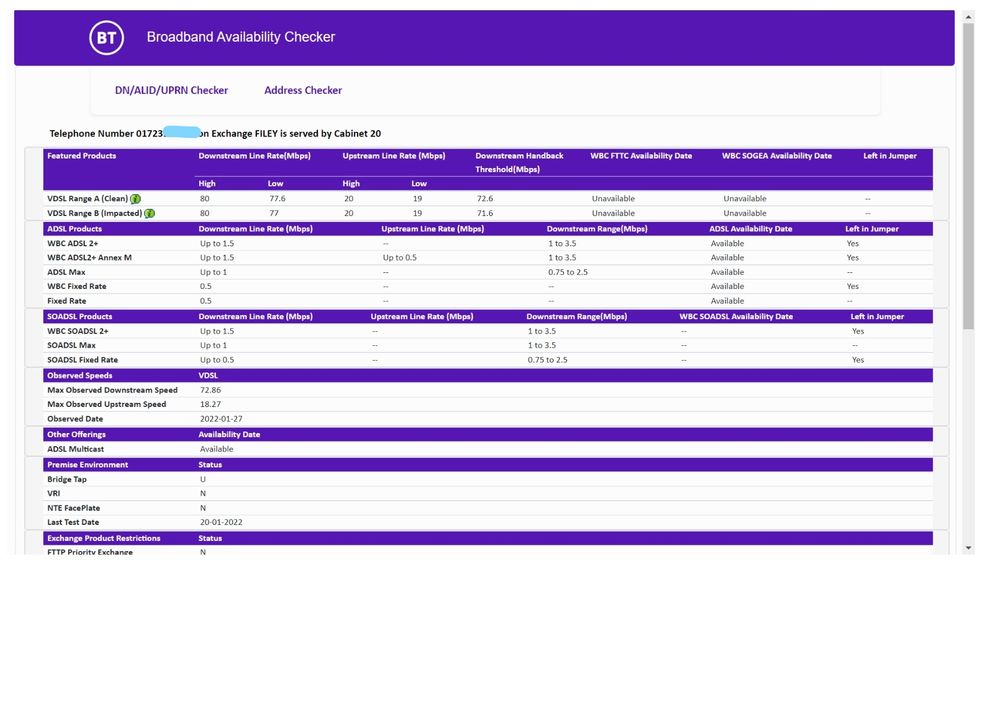This screenshot has width=998, height=706.
Task: Open info icon beside VDSL Range B (Impacted)
Action: (149, 214)
